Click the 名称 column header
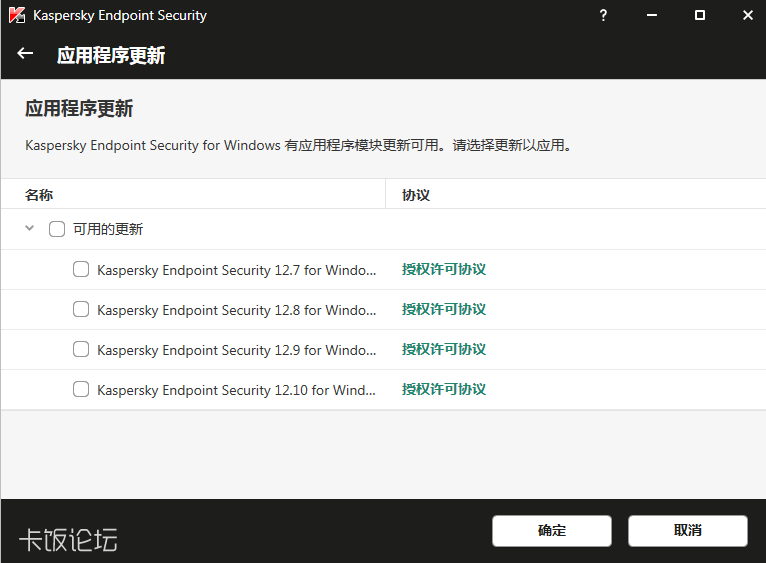The width and height of the screenshot is (766, 563). tap(39, 195)
